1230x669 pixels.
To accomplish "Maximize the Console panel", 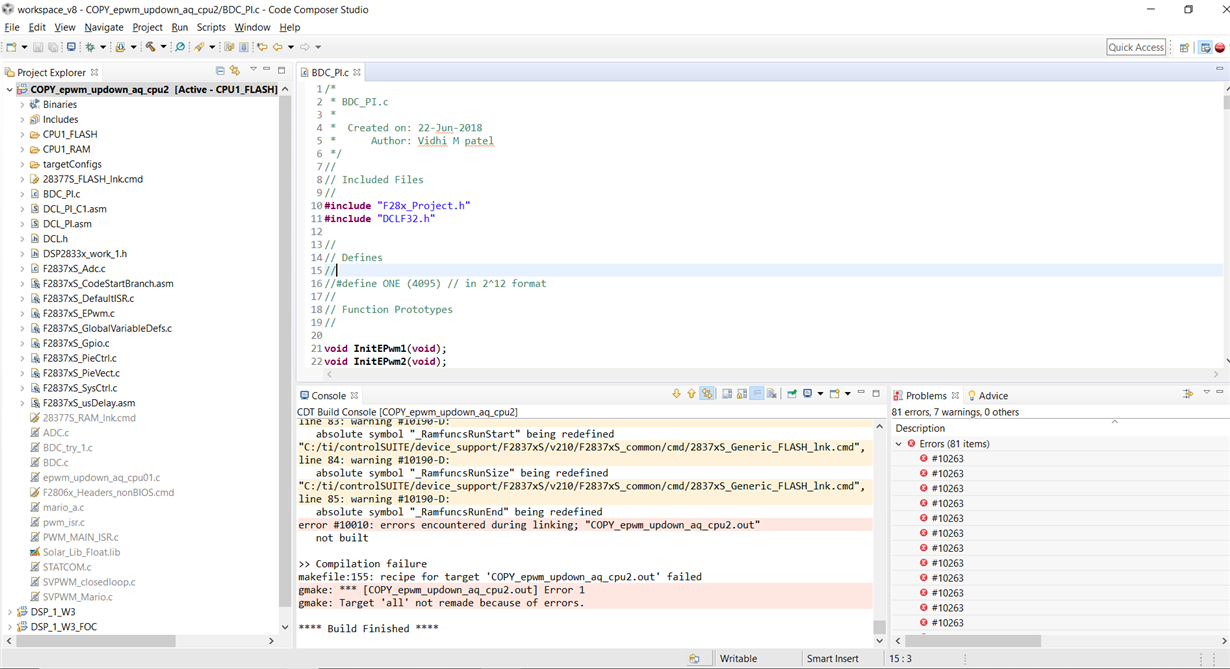I will (x=876, y=394).
